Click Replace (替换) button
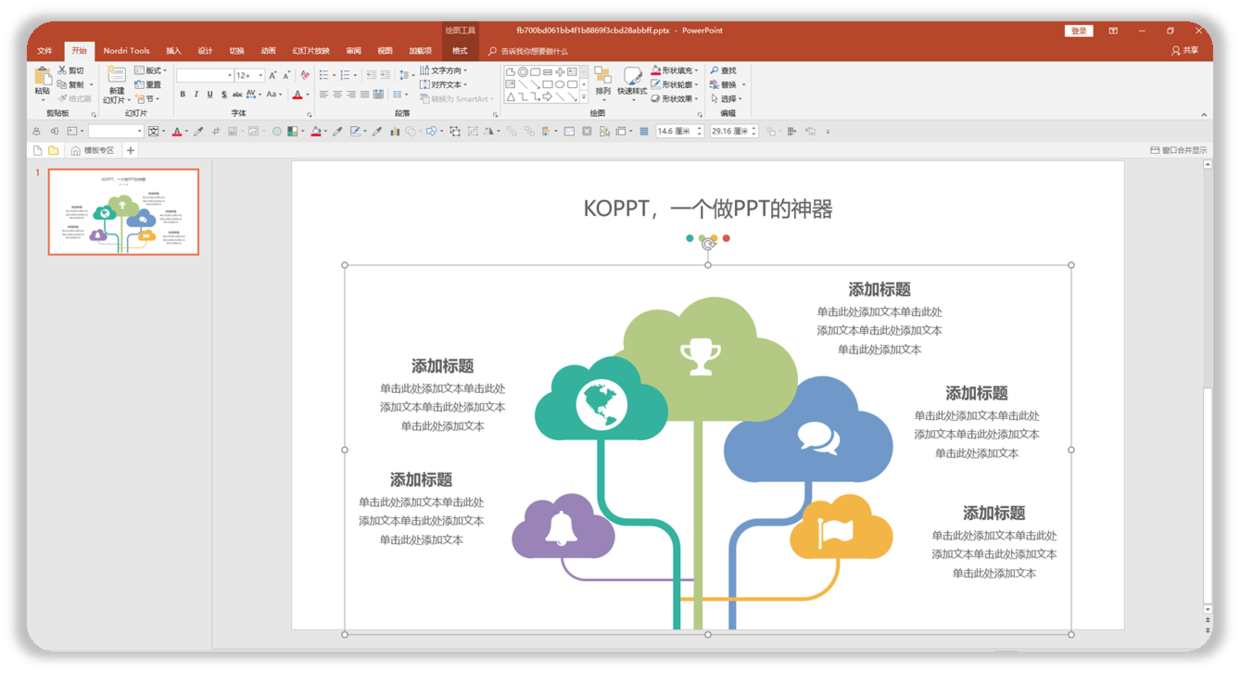Image resolution: width=1240 pixels, height=673 pixels. point(726,85)
